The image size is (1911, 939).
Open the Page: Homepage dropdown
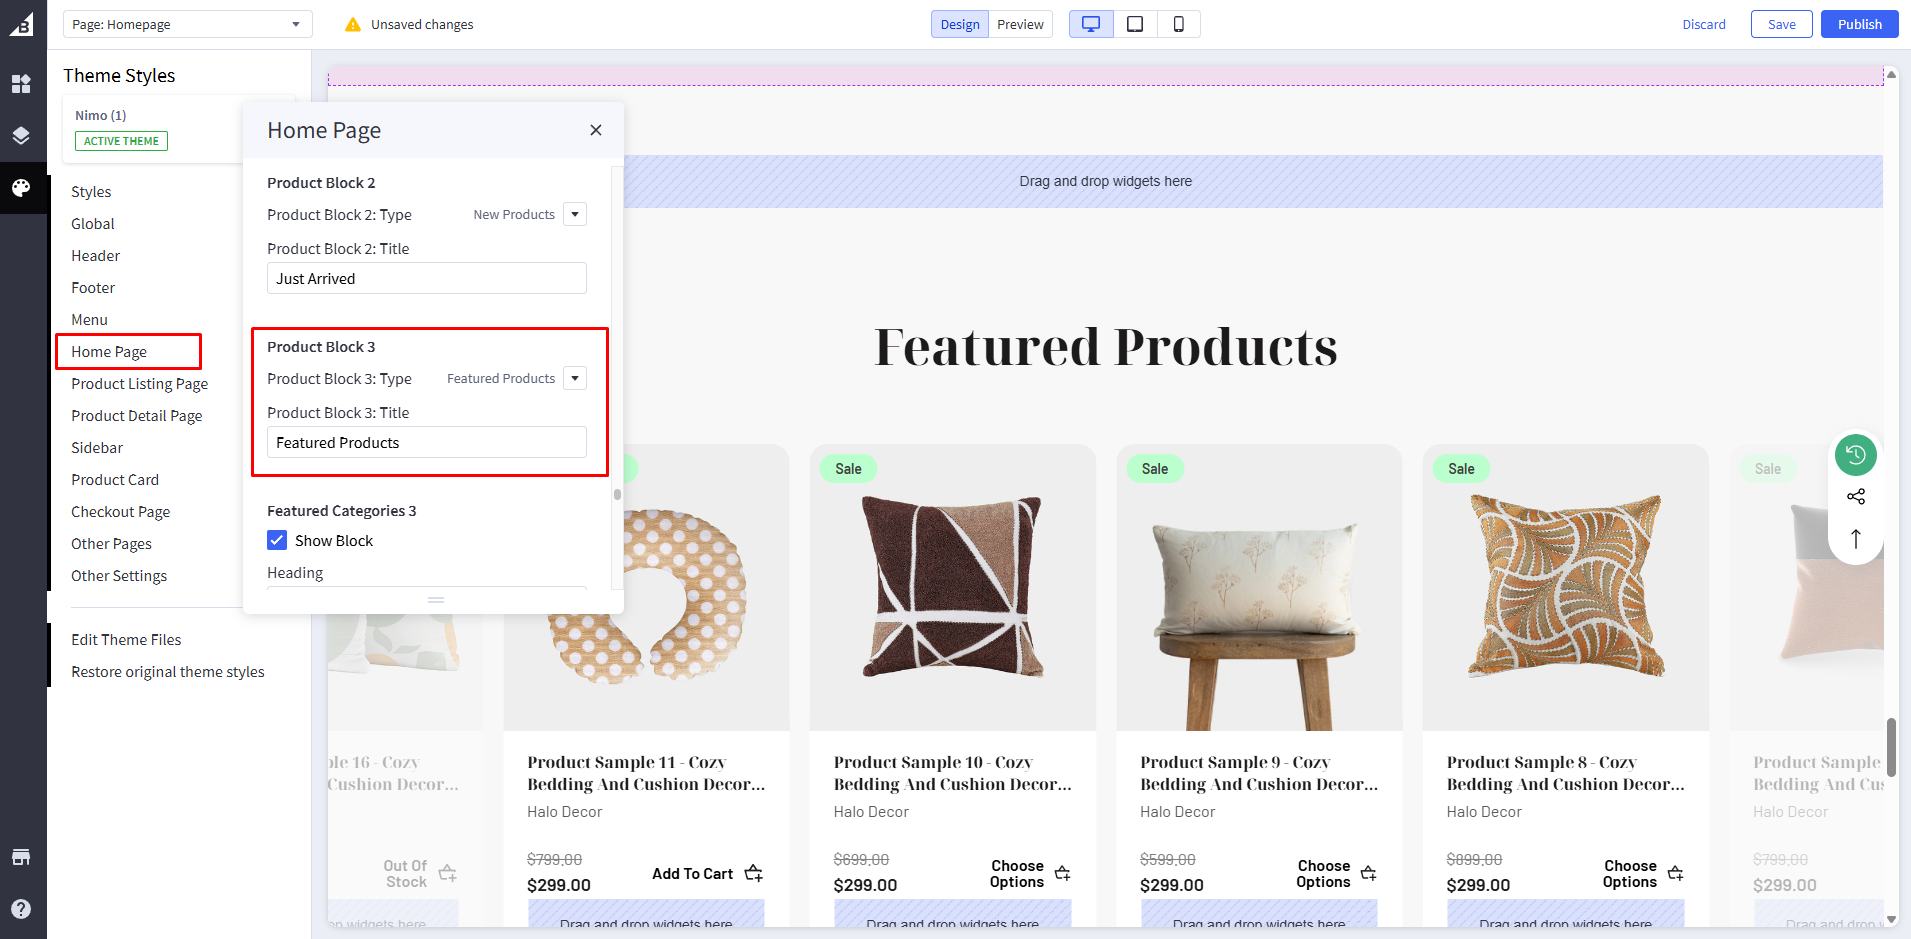point(187,24)
